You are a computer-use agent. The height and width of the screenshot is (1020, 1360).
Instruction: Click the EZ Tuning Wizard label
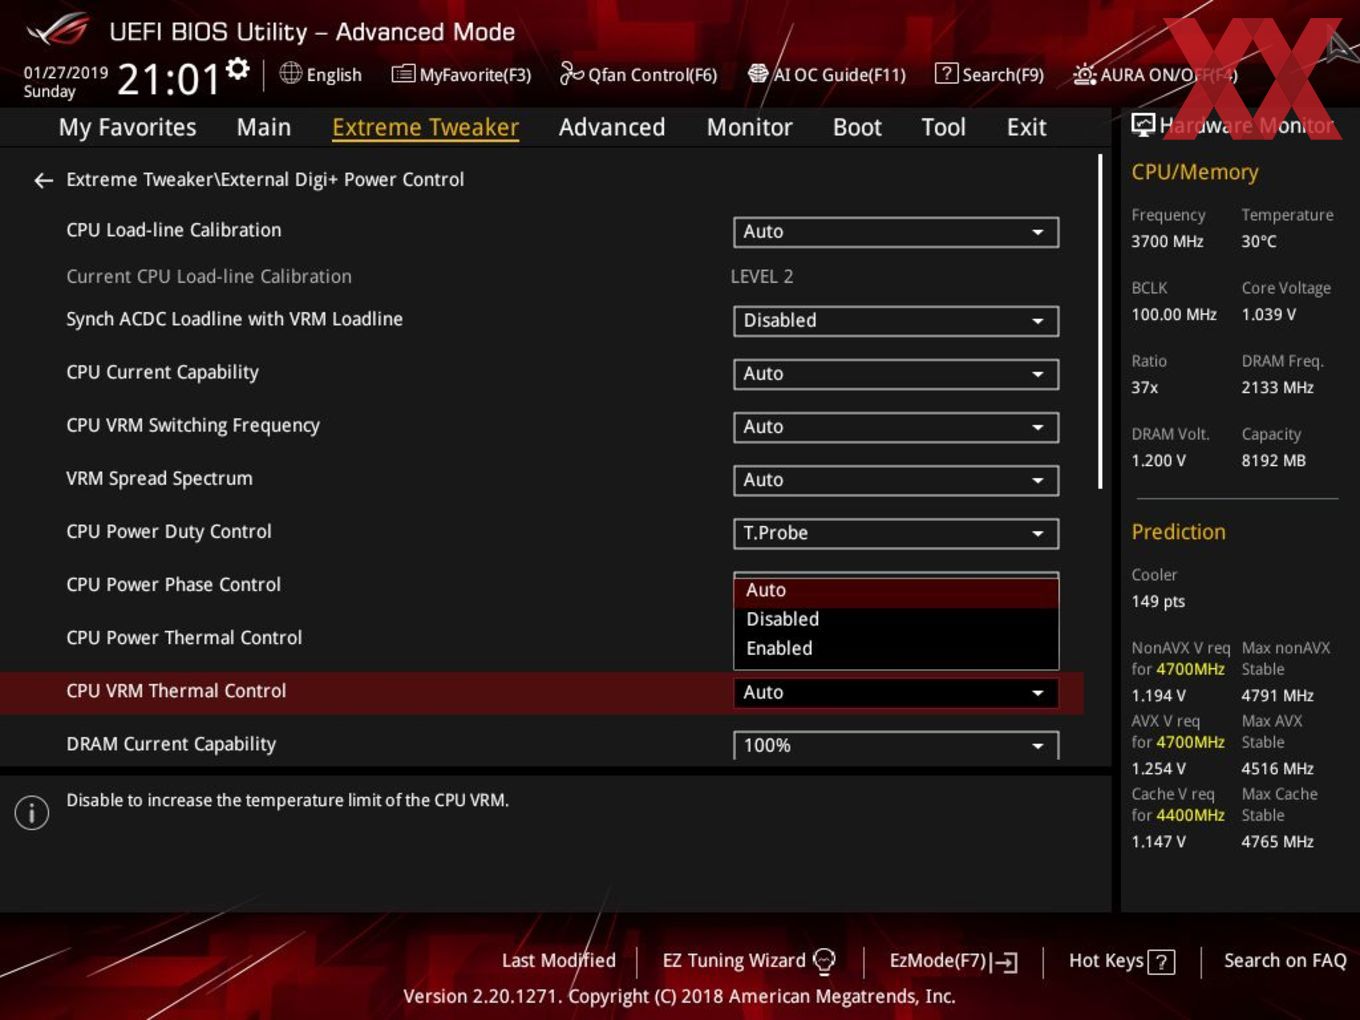[x=734, y=961]
